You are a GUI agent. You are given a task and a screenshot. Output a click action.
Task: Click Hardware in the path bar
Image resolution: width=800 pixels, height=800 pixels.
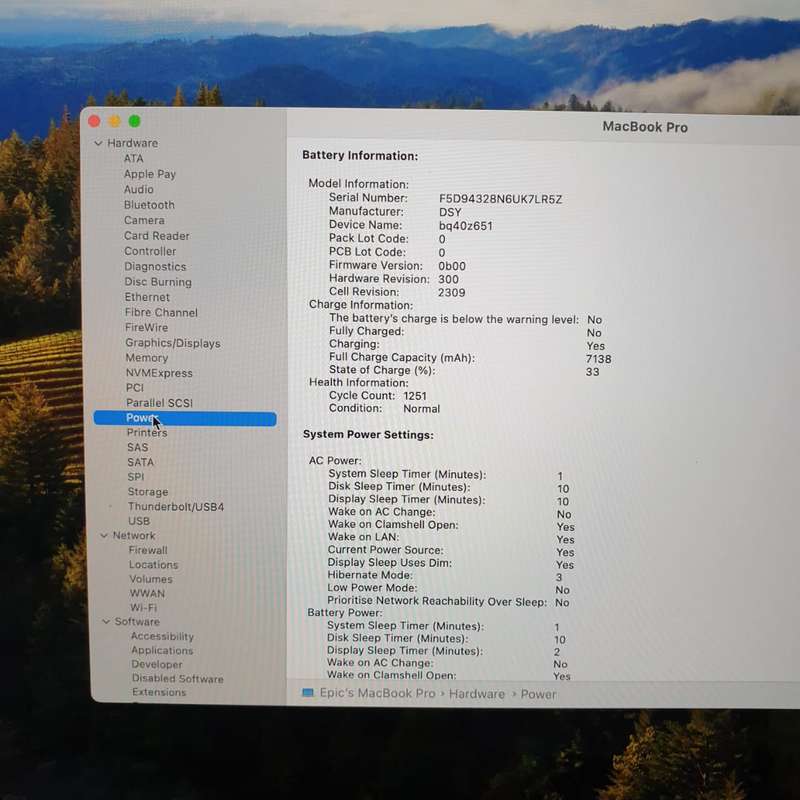(477, 694)
